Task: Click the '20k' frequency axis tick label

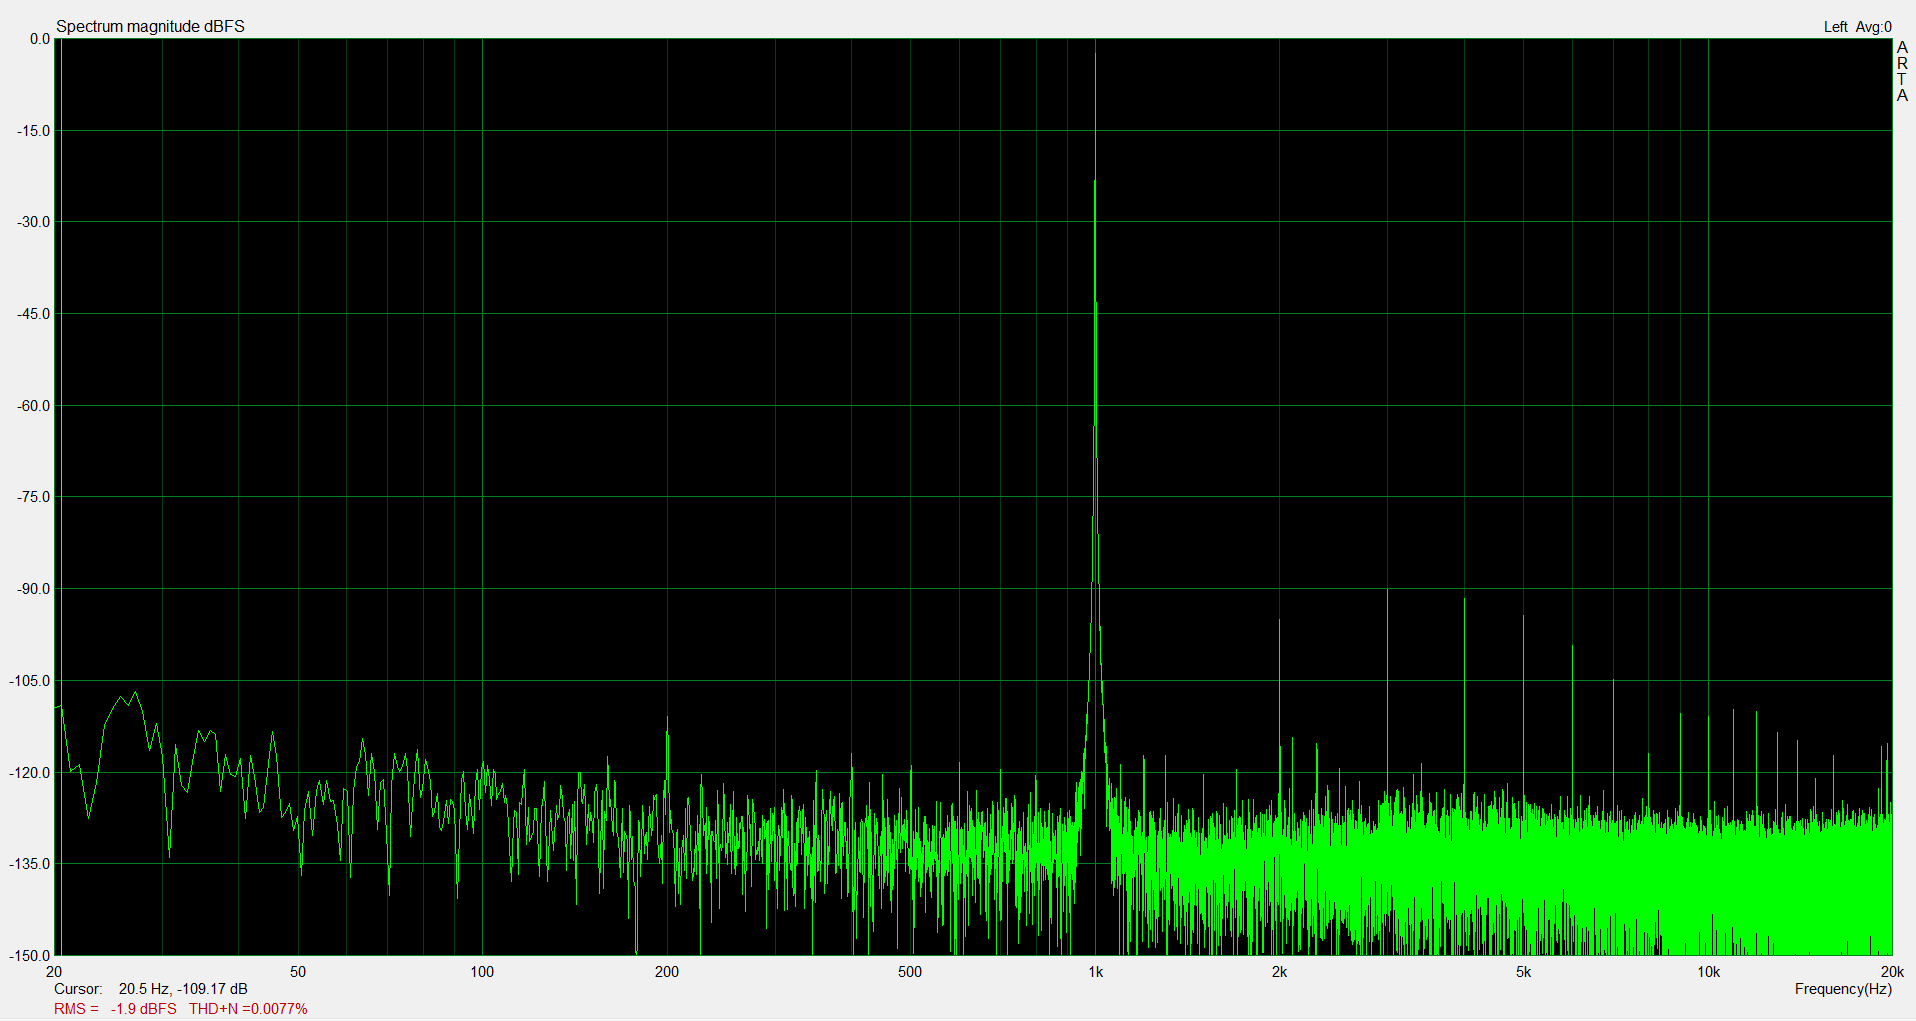Action: pos(1892,972)
